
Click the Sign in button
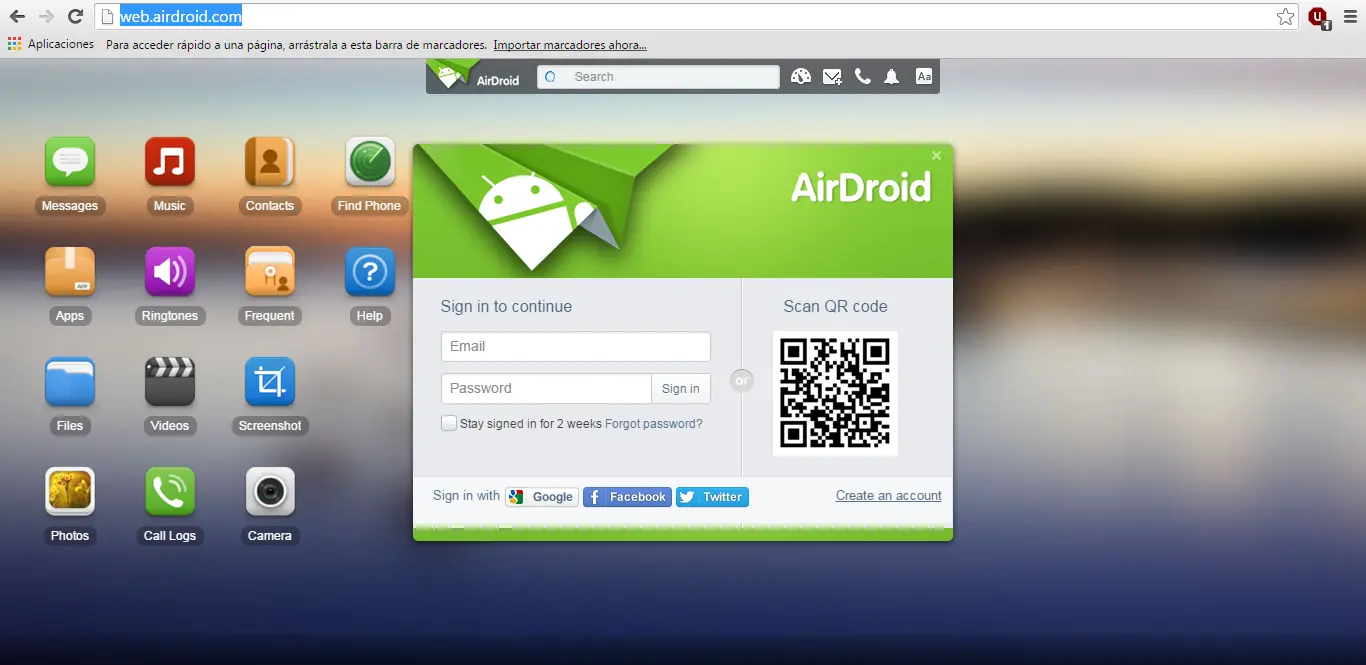681,388
